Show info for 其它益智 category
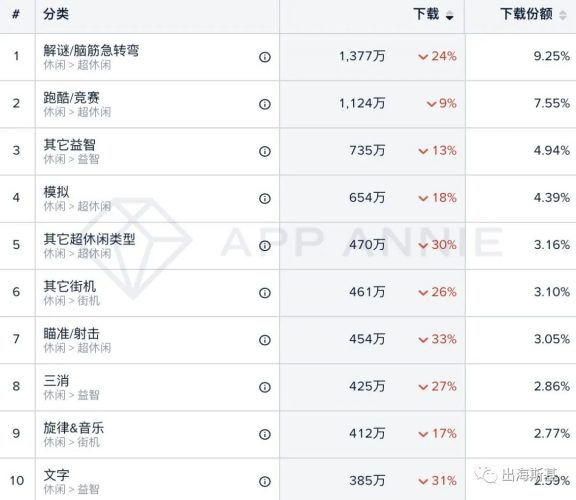 tap(265, 151)
